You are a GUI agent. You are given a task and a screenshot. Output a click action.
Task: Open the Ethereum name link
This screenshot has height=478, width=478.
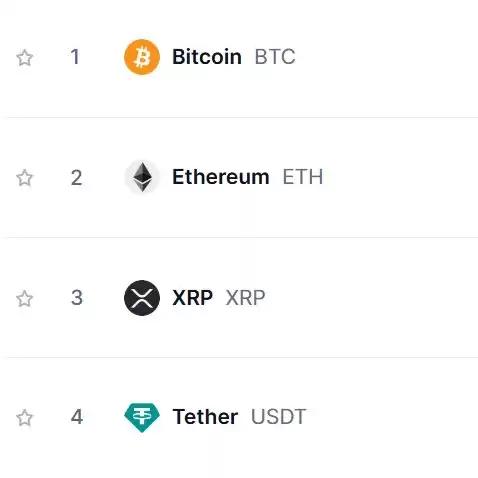pos(221,177)
